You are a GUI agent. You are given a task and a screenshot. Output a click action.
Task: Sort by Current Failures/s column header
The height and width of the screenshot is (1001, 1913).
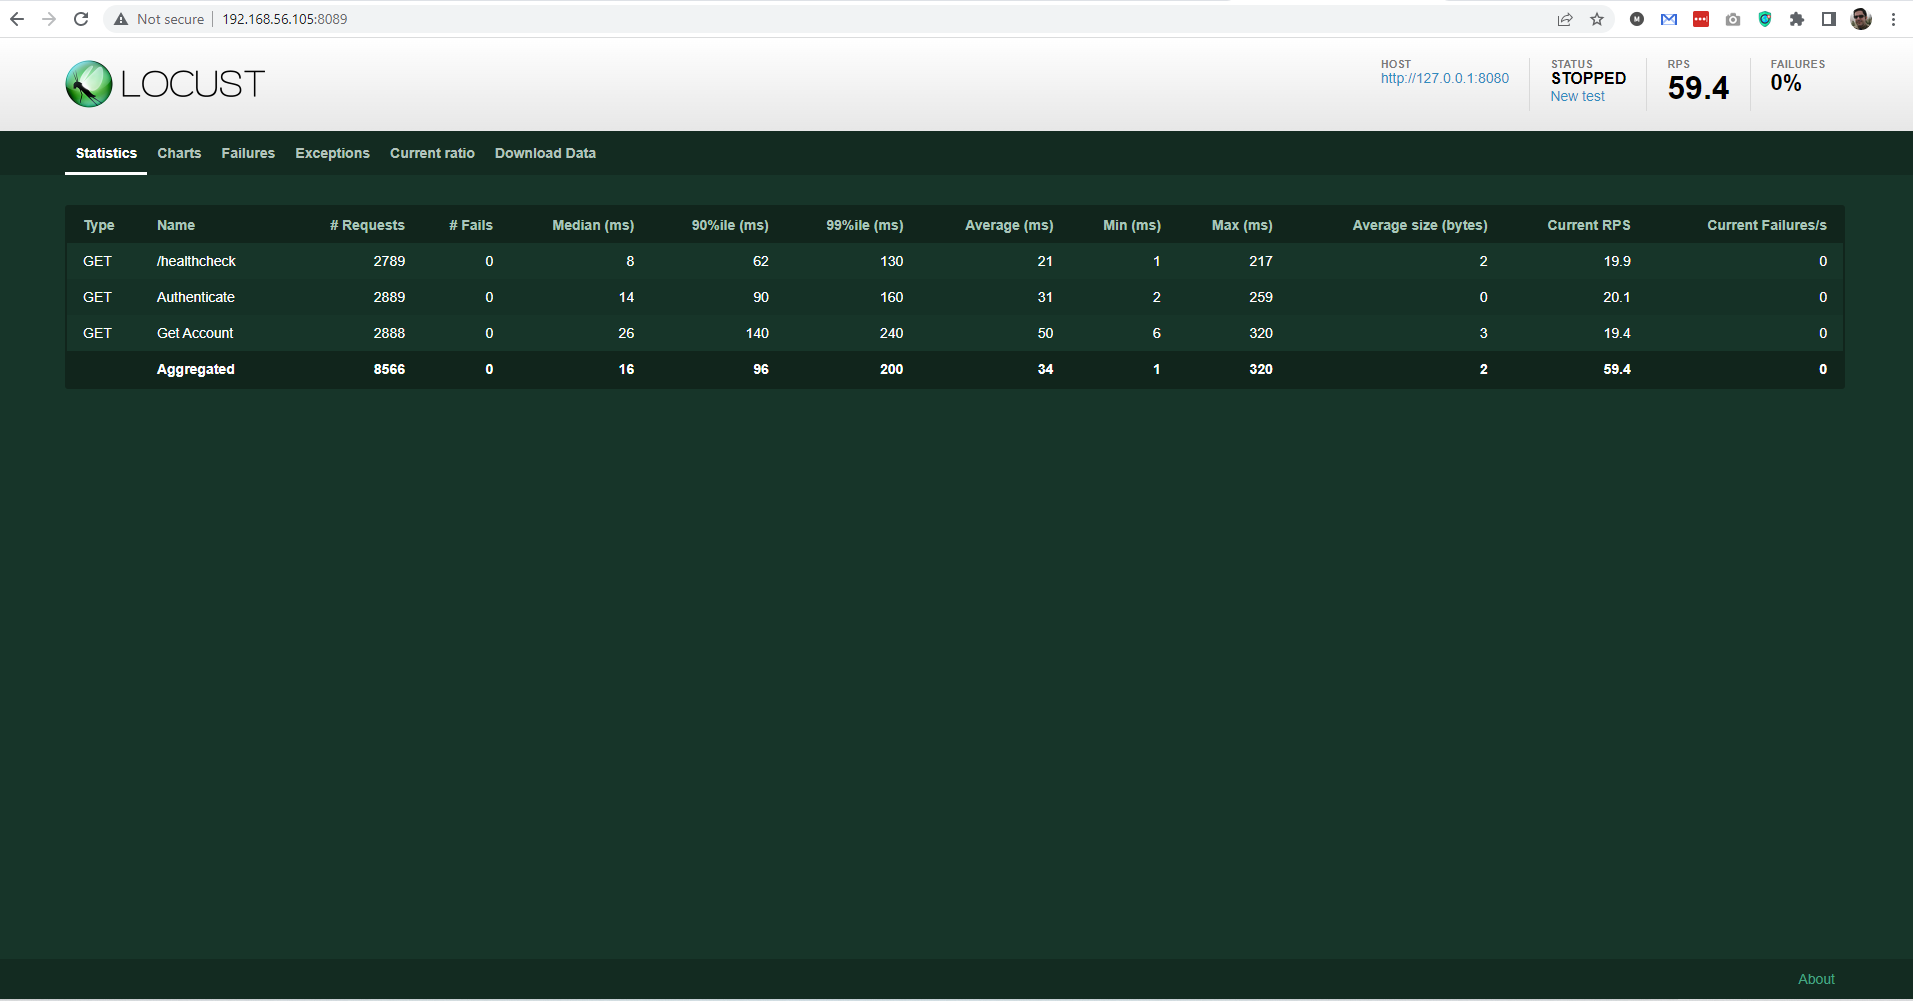[1767, 225]
